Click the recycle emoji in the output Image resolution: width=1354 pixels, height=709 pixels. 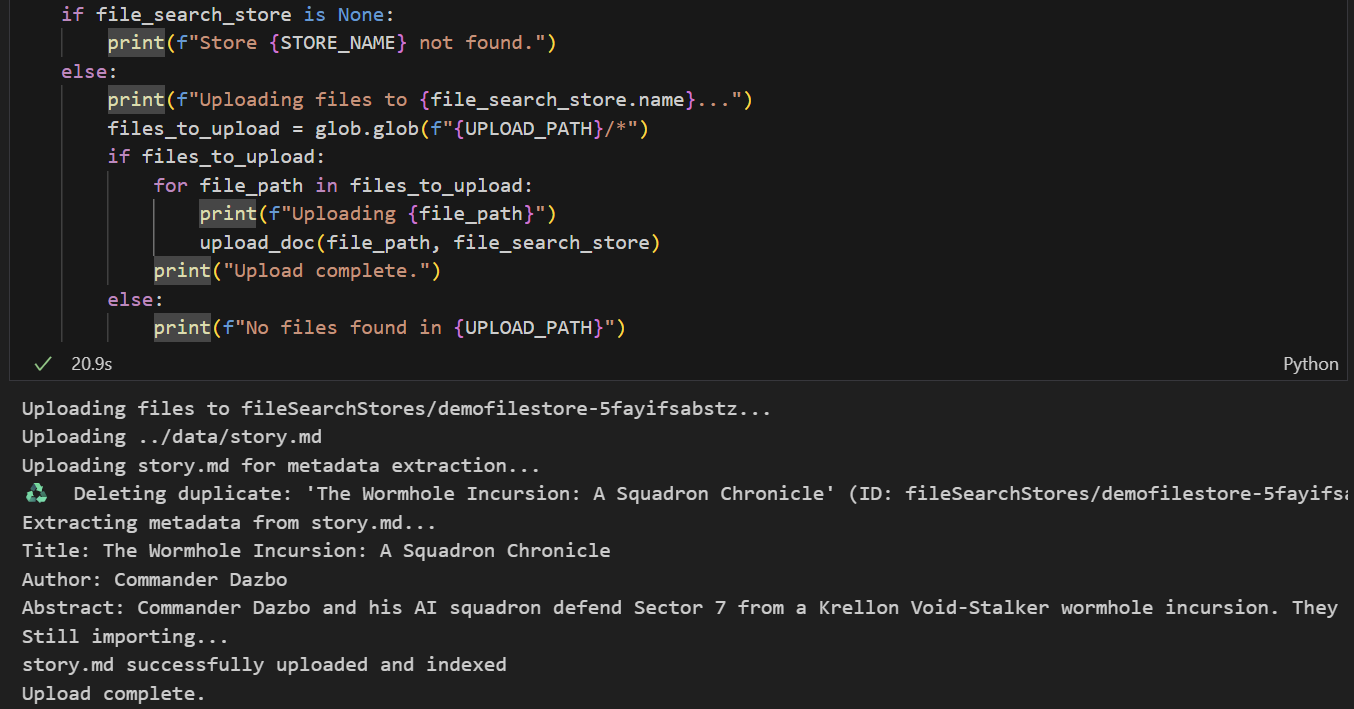(x=36, y=493)
